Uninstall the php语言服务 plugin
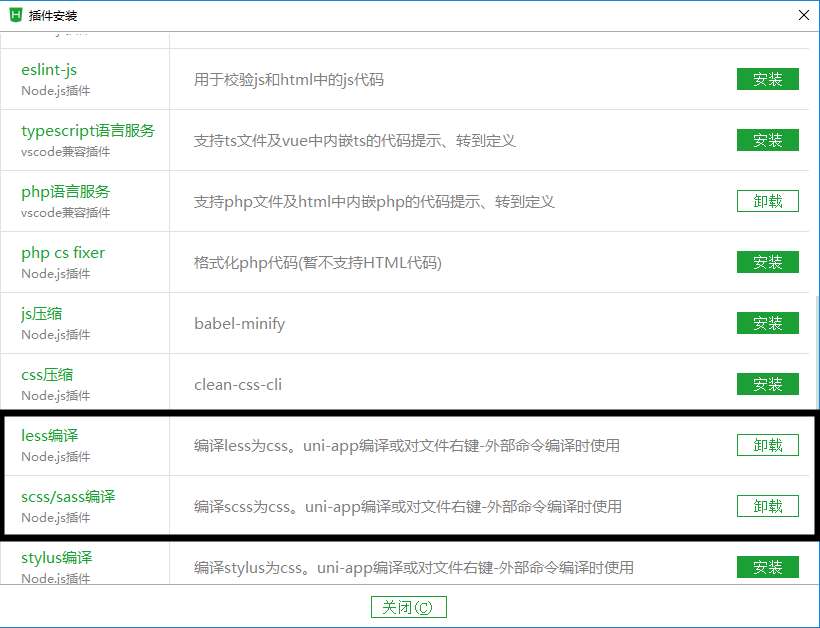The width and height of the screenshot is (820, 628). click(768, 201)
